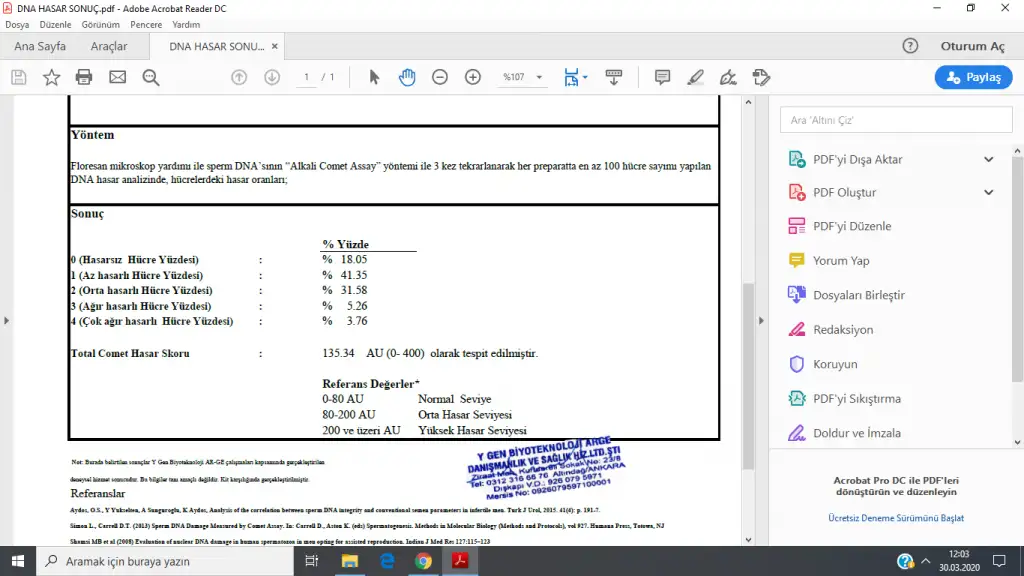Image resolution: width=1024 pixels, height=576 pixels.
Task: Follow the Ücretsiz Deneme Sürümünü Başlat link
Action: (896, 518)
